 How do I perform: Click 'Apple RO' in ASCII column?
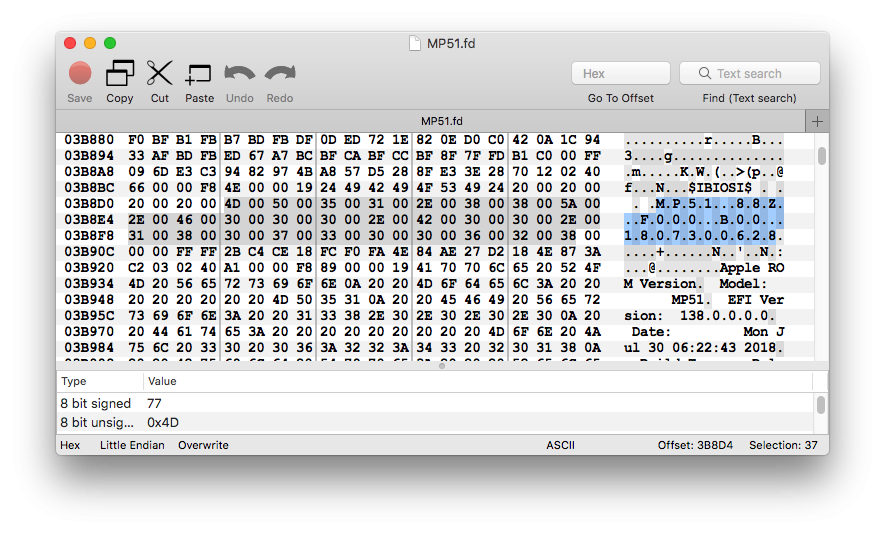coord(752,268)
